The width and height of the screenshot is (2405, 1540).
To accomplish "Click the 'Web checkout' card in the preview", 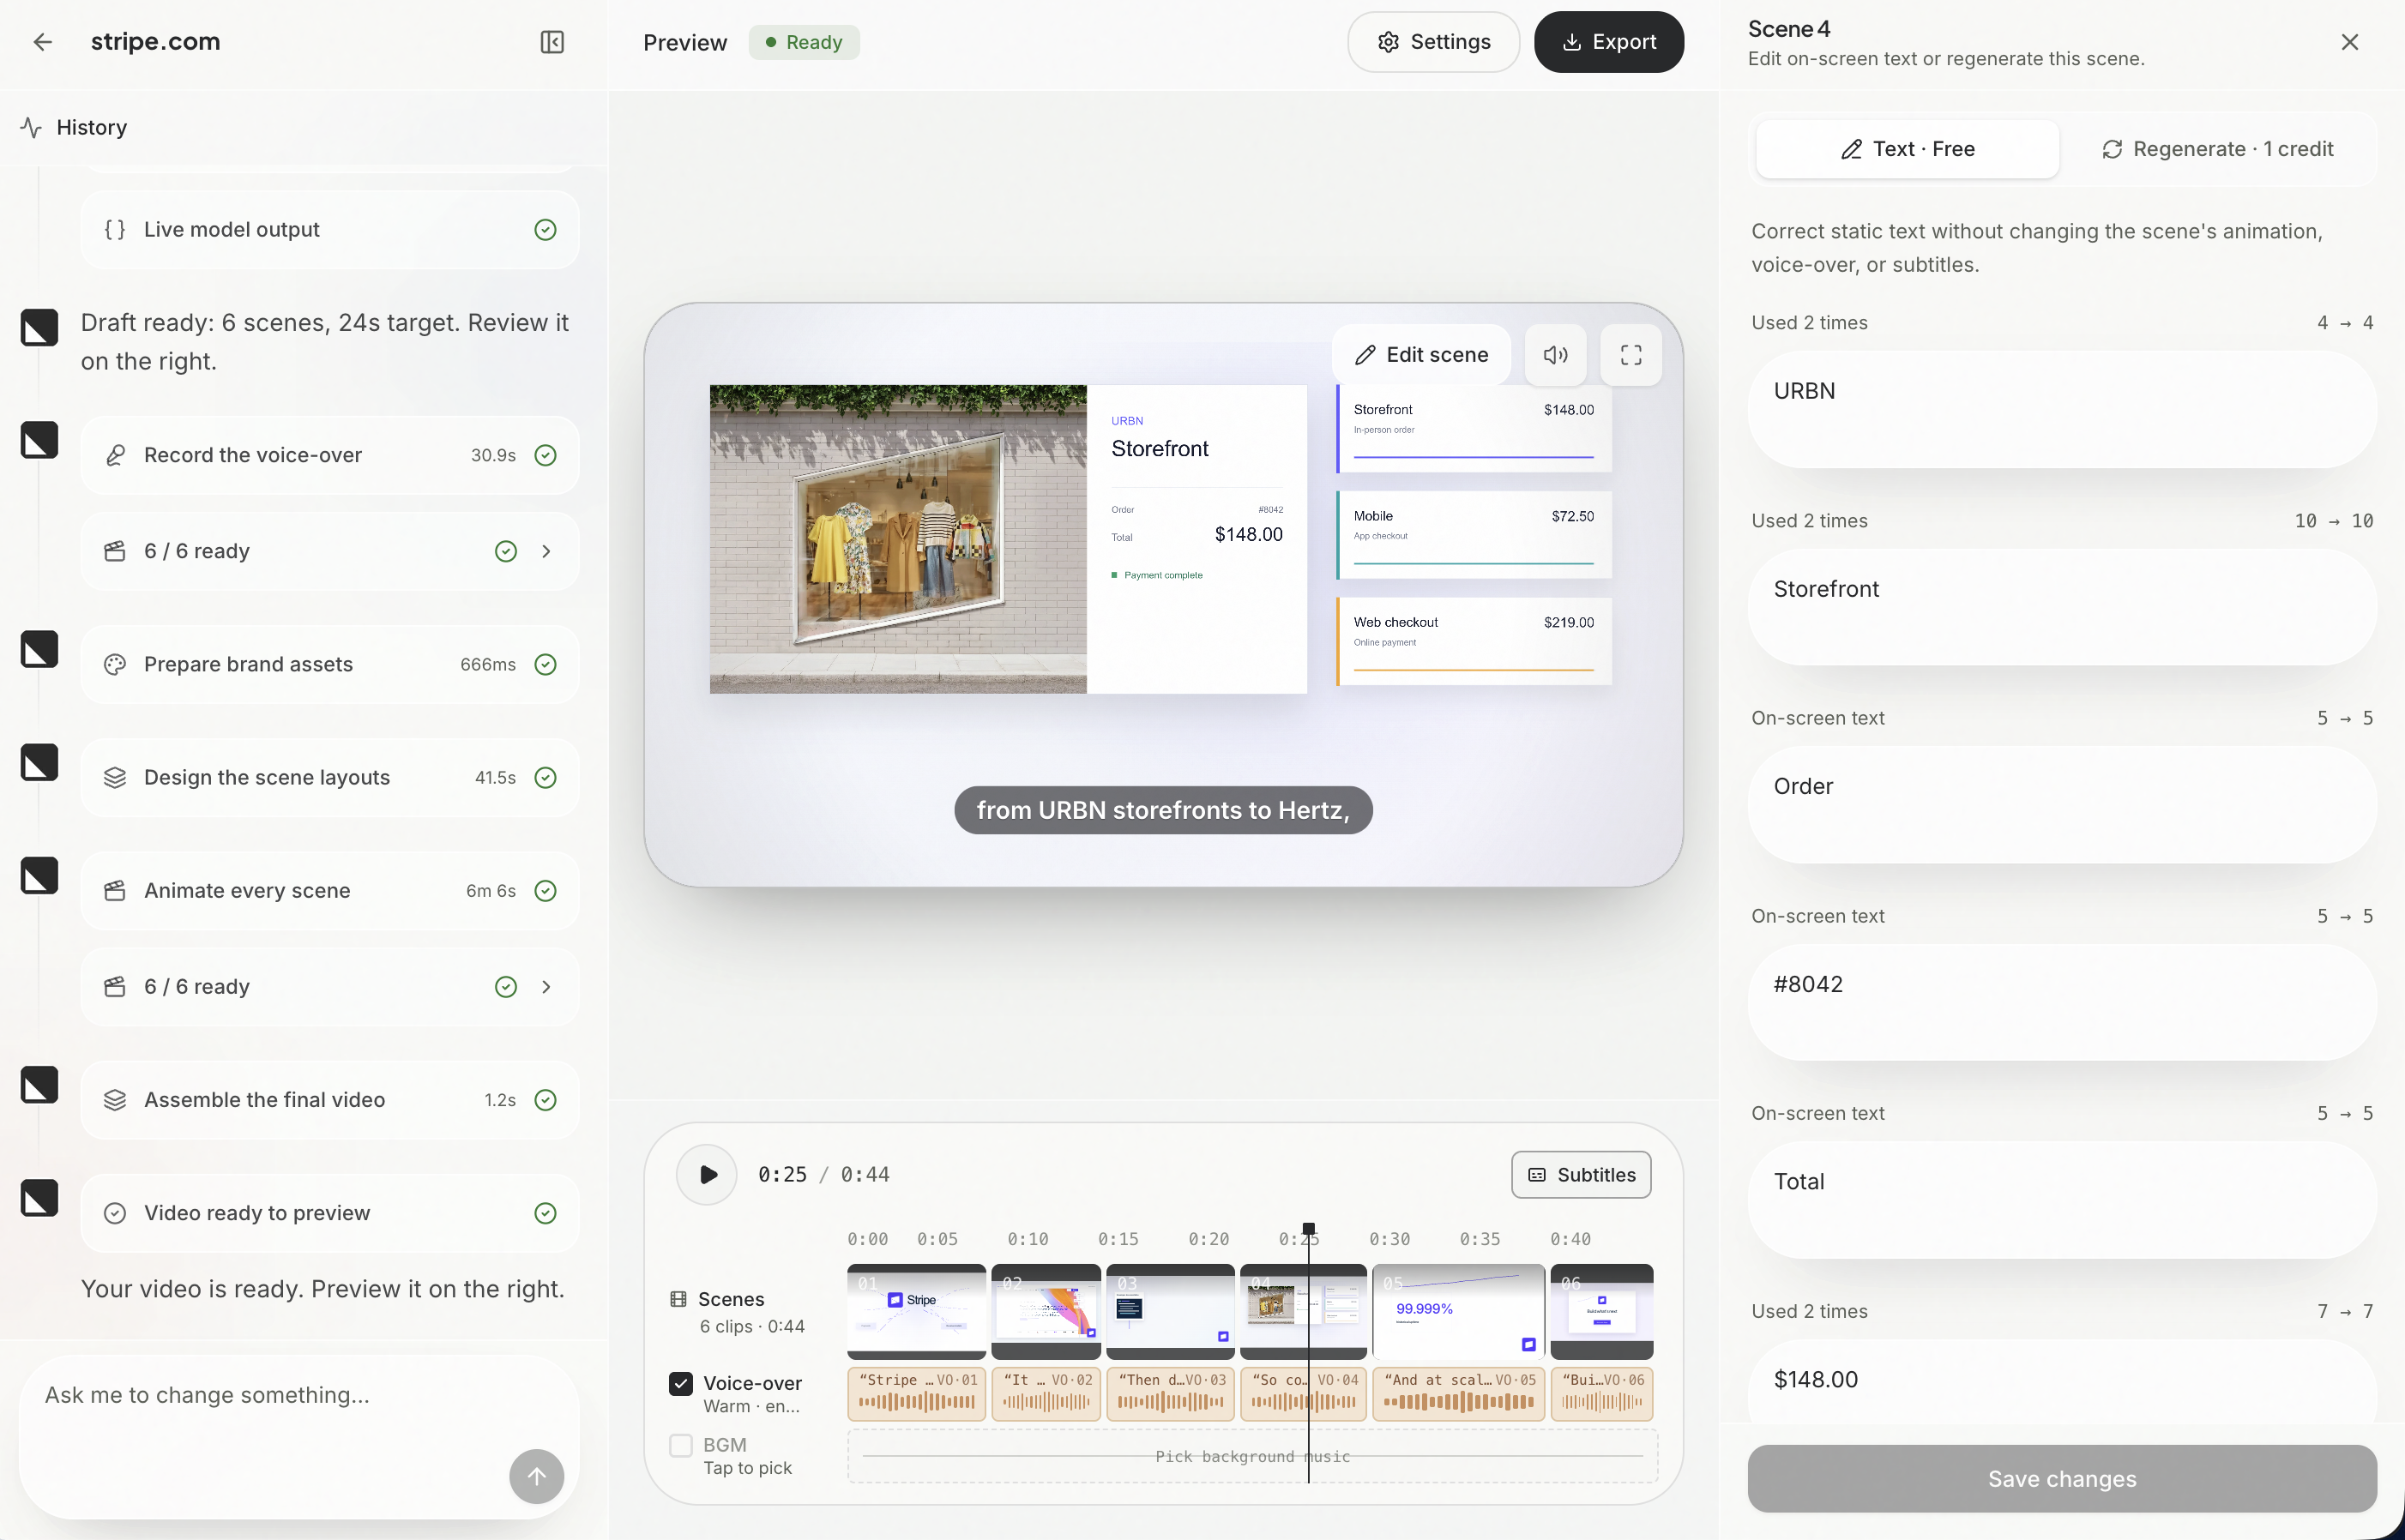I will pos(1474,641).
